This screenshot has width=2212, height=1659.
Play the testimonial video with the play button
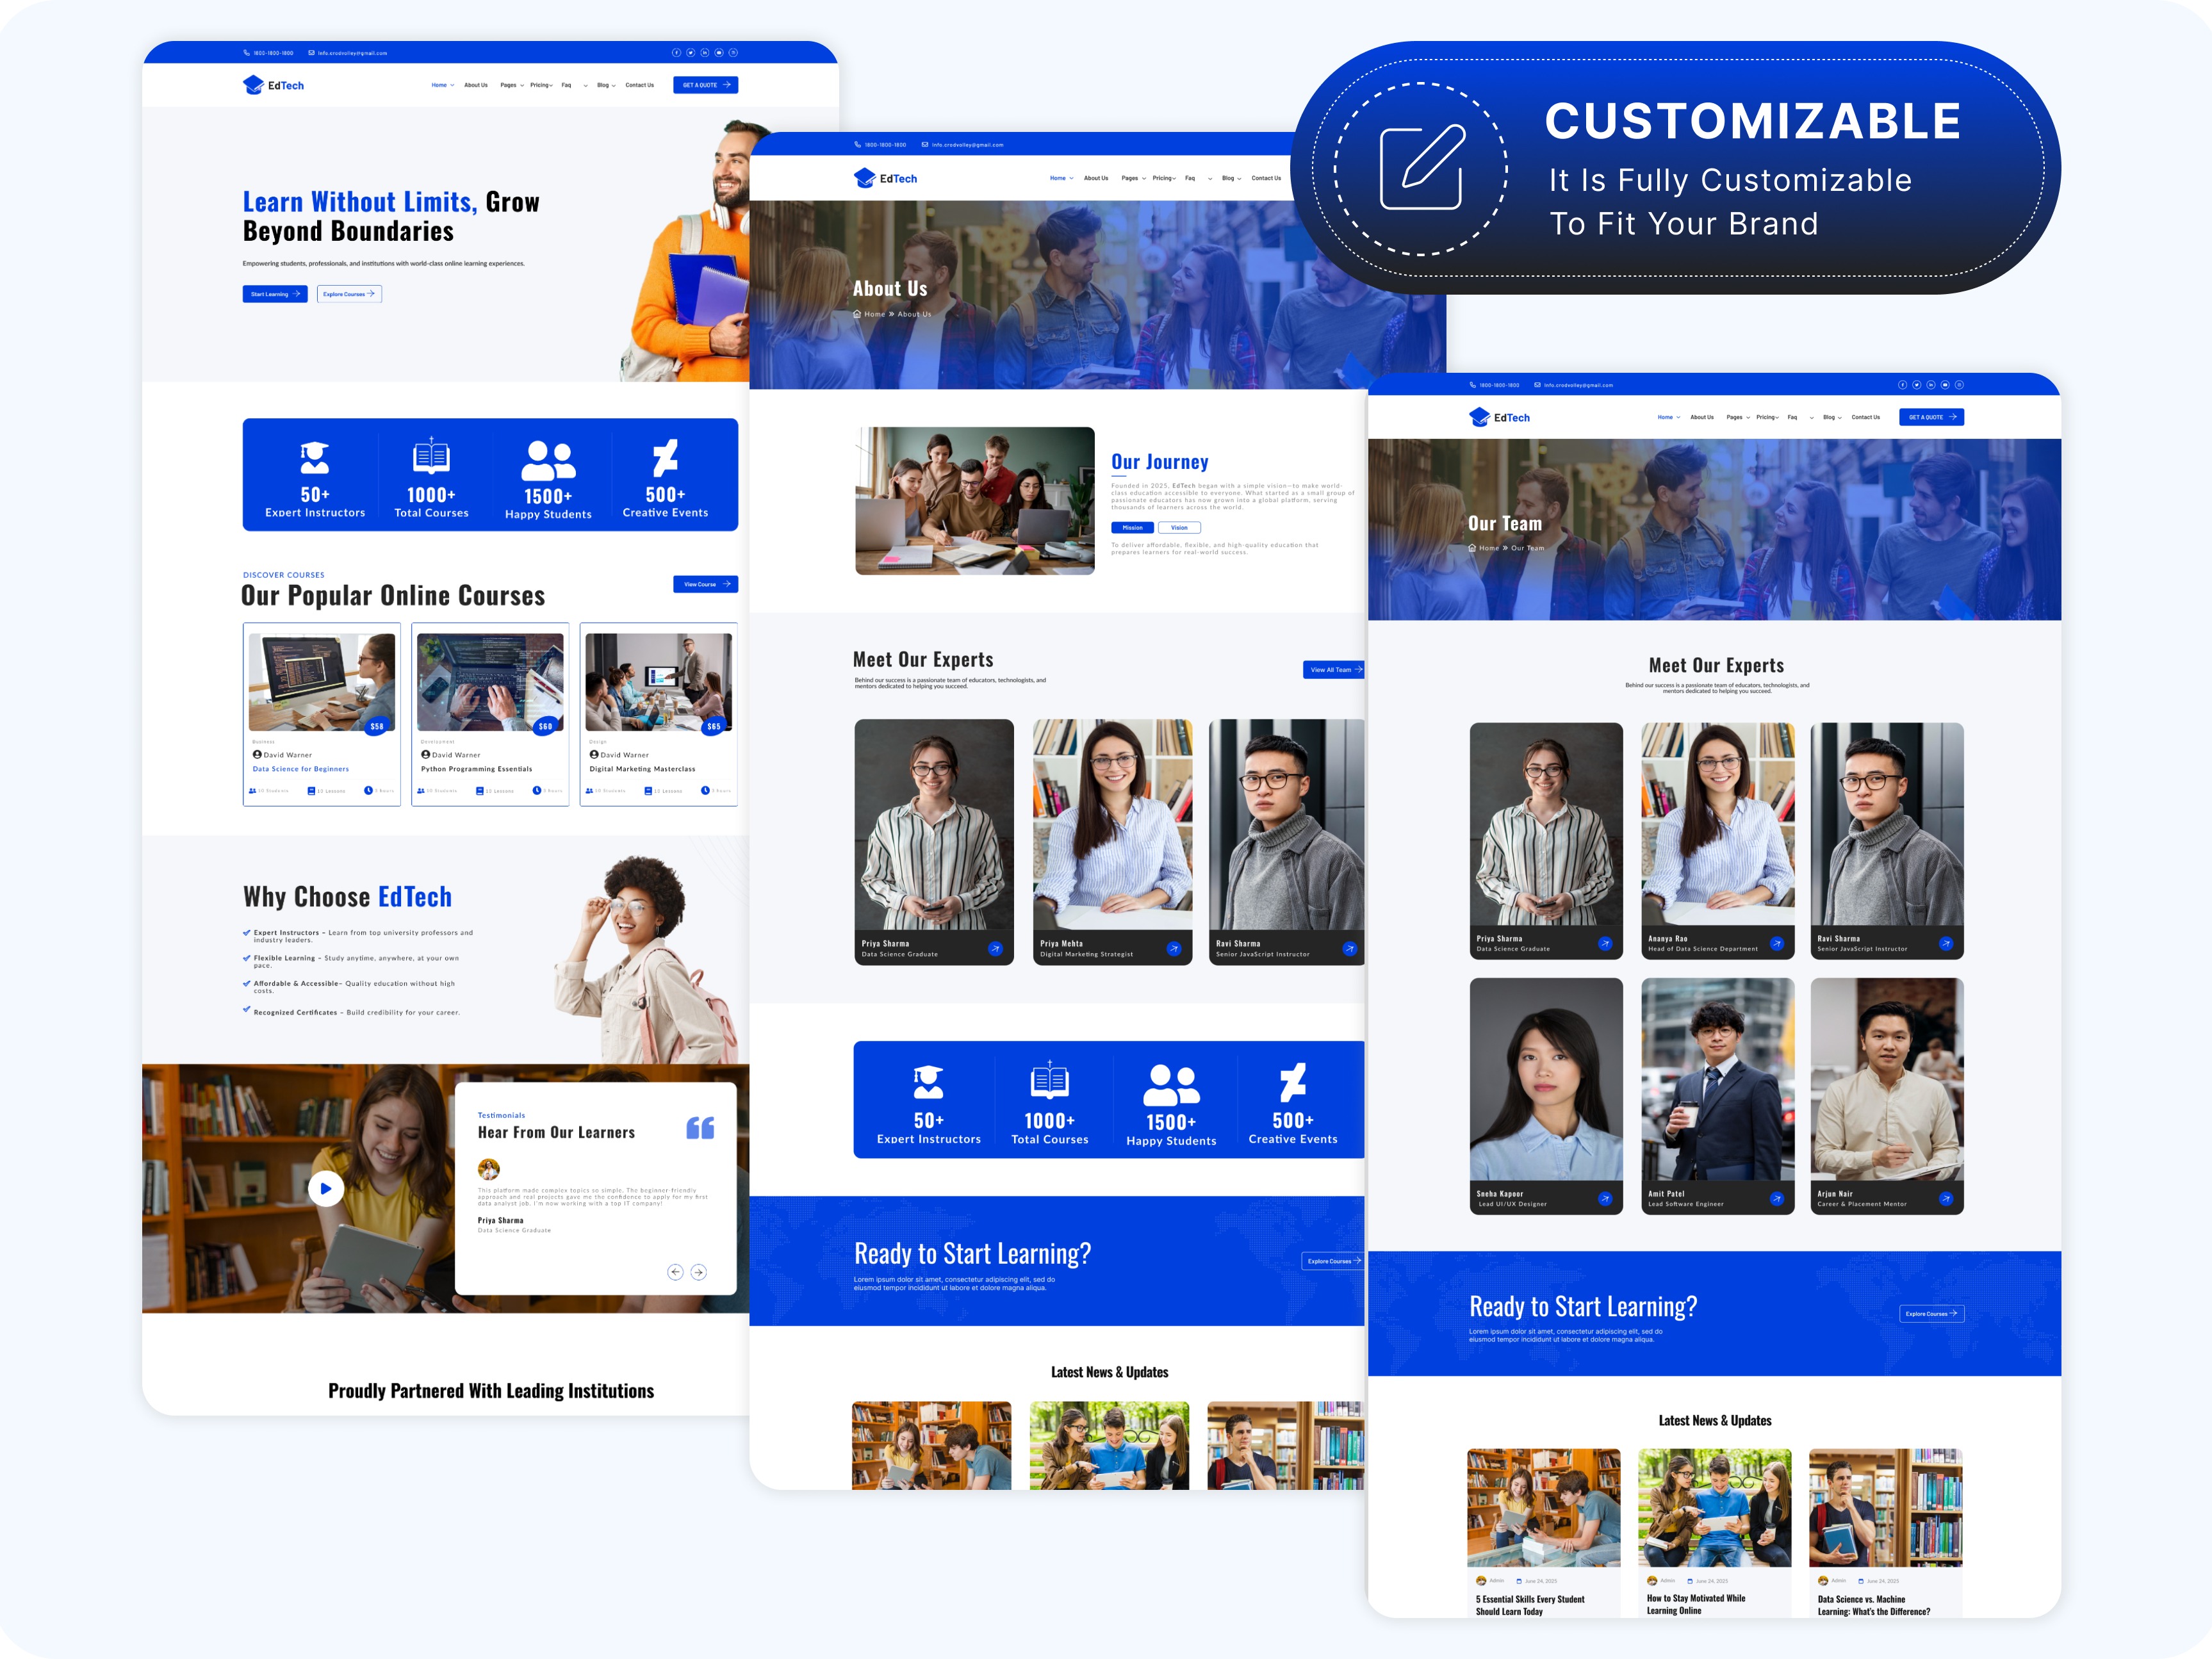(325, 1188)
